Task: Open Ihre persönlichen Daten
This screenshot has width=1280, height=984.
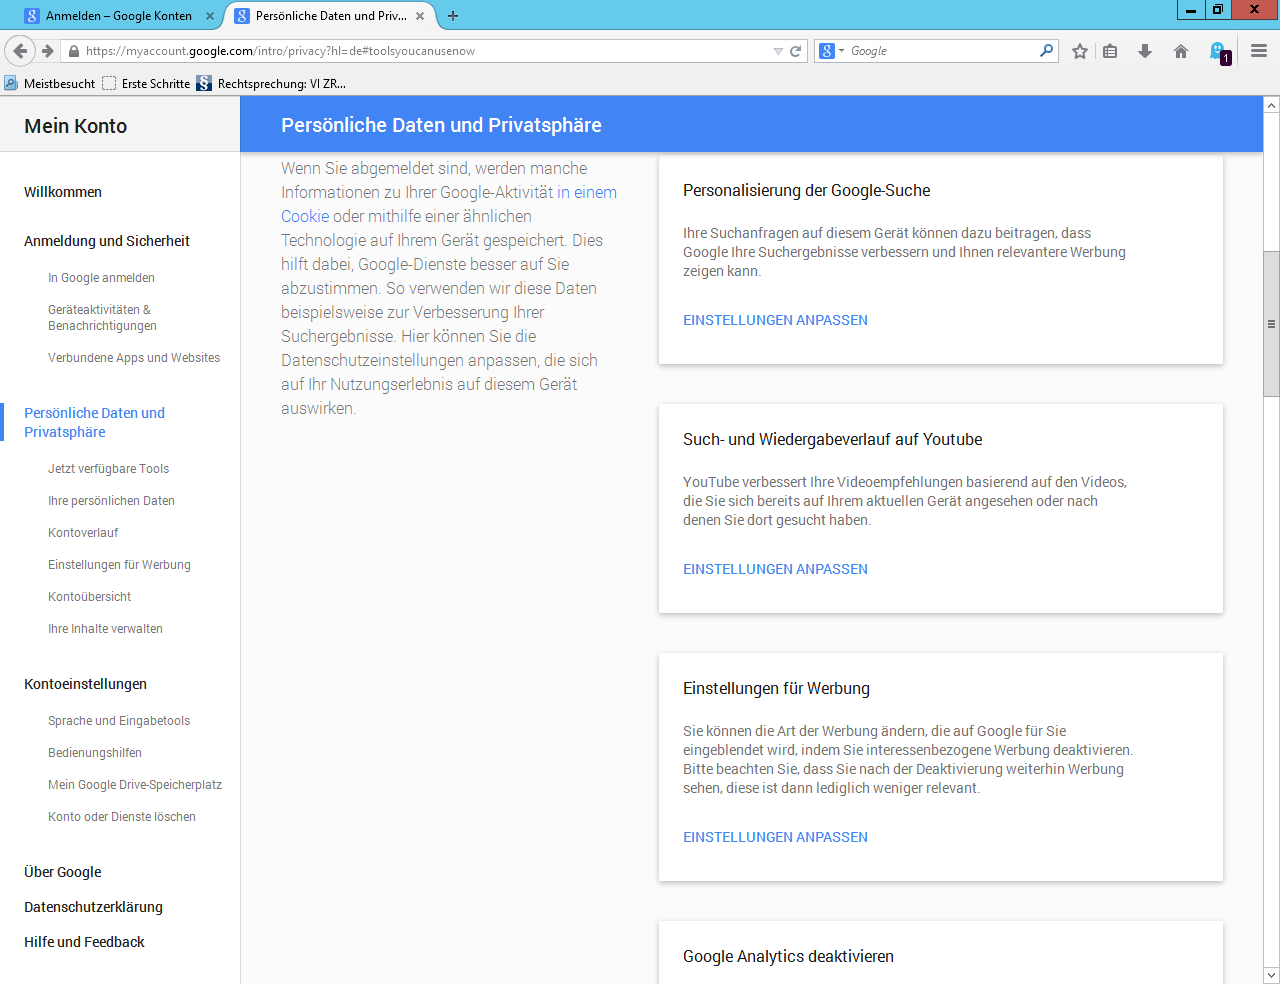Action: (x=111, y=501)
